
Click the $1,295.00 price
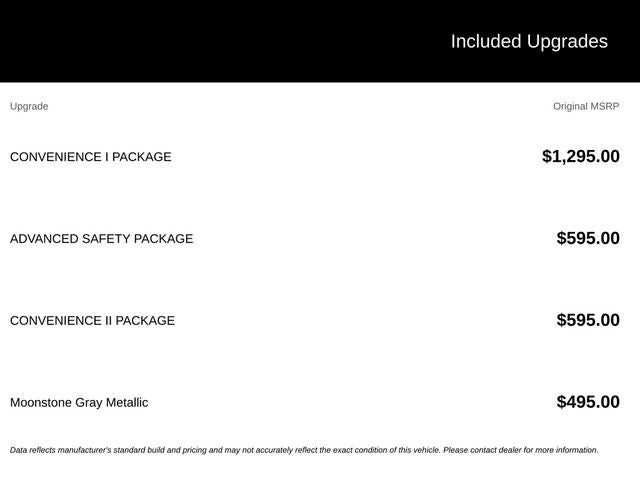point(581,156)
